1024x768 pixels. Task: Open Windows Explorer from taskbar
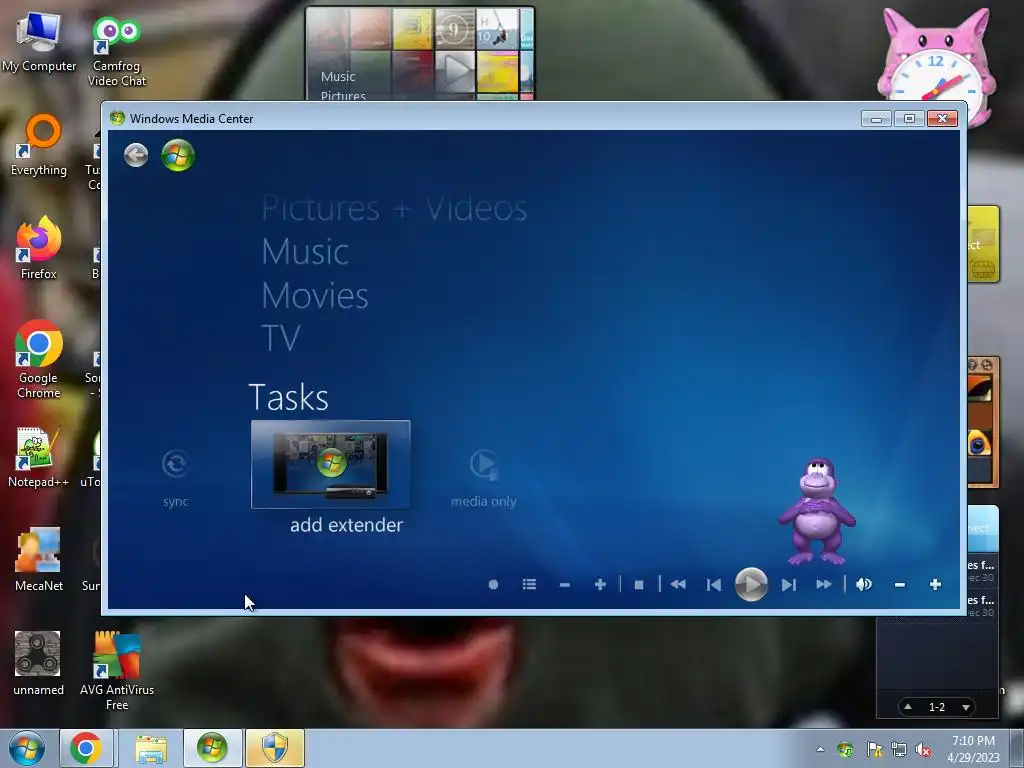(x=151, y=748)
